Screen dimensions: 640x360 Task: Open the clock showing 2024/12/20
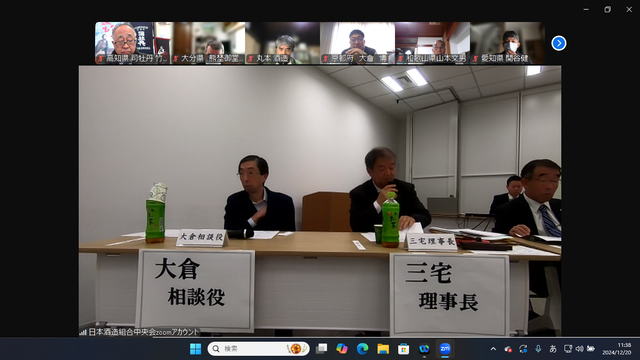pos(616,349)
